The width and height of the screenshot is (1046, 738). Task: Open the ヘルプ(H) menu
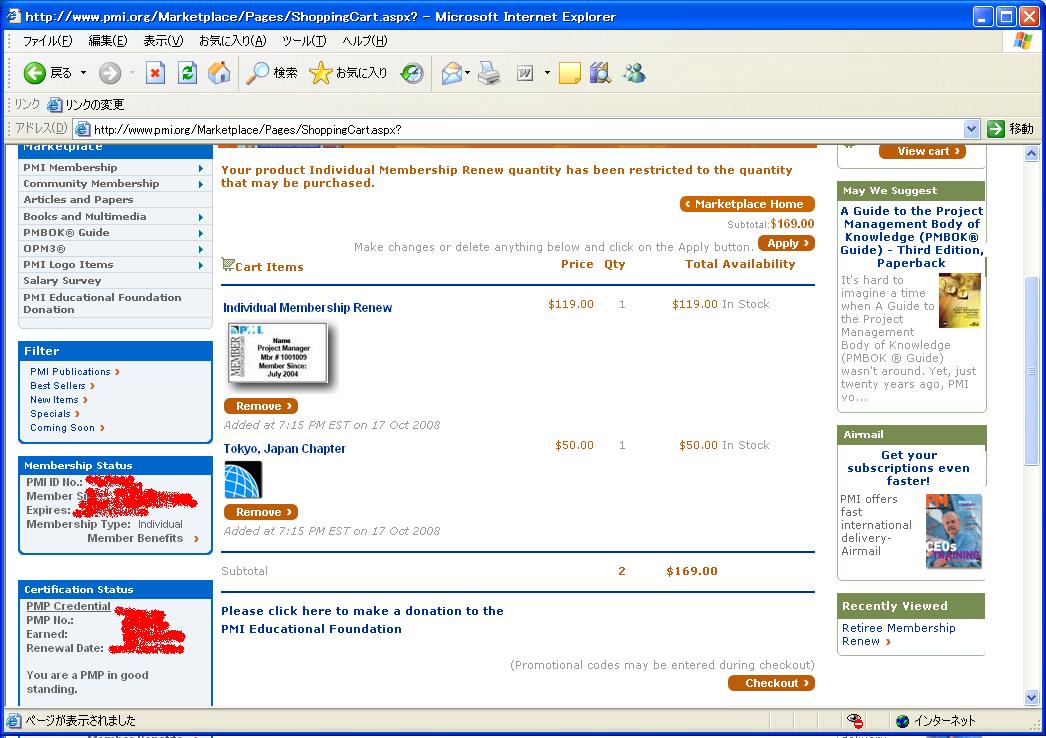point(364,41)
